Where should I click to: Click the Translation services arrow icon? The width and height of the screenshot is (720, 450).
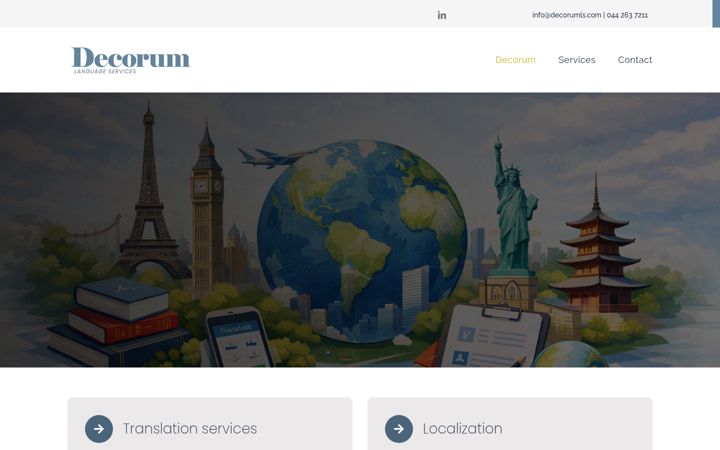pyautogui.click(x=99, y=429)
